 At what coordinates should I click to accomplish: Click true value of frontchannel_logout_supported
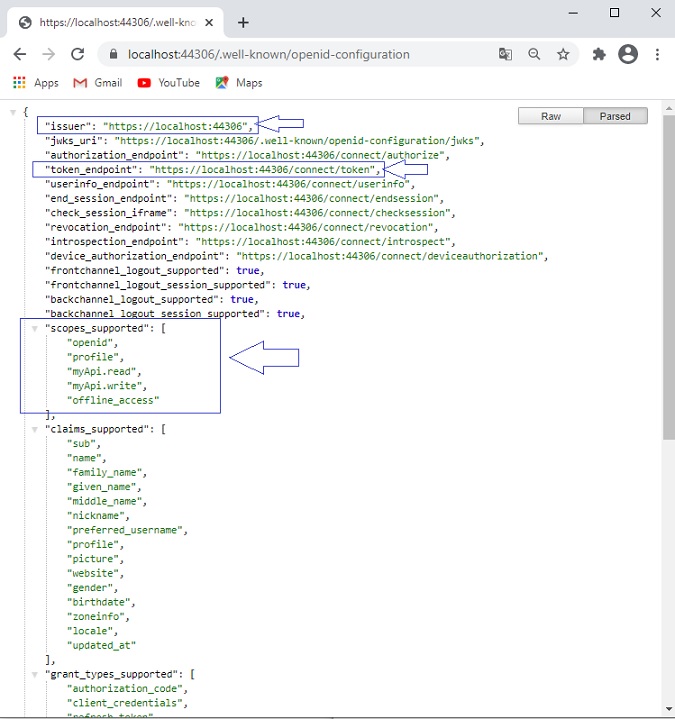point(248,271)
